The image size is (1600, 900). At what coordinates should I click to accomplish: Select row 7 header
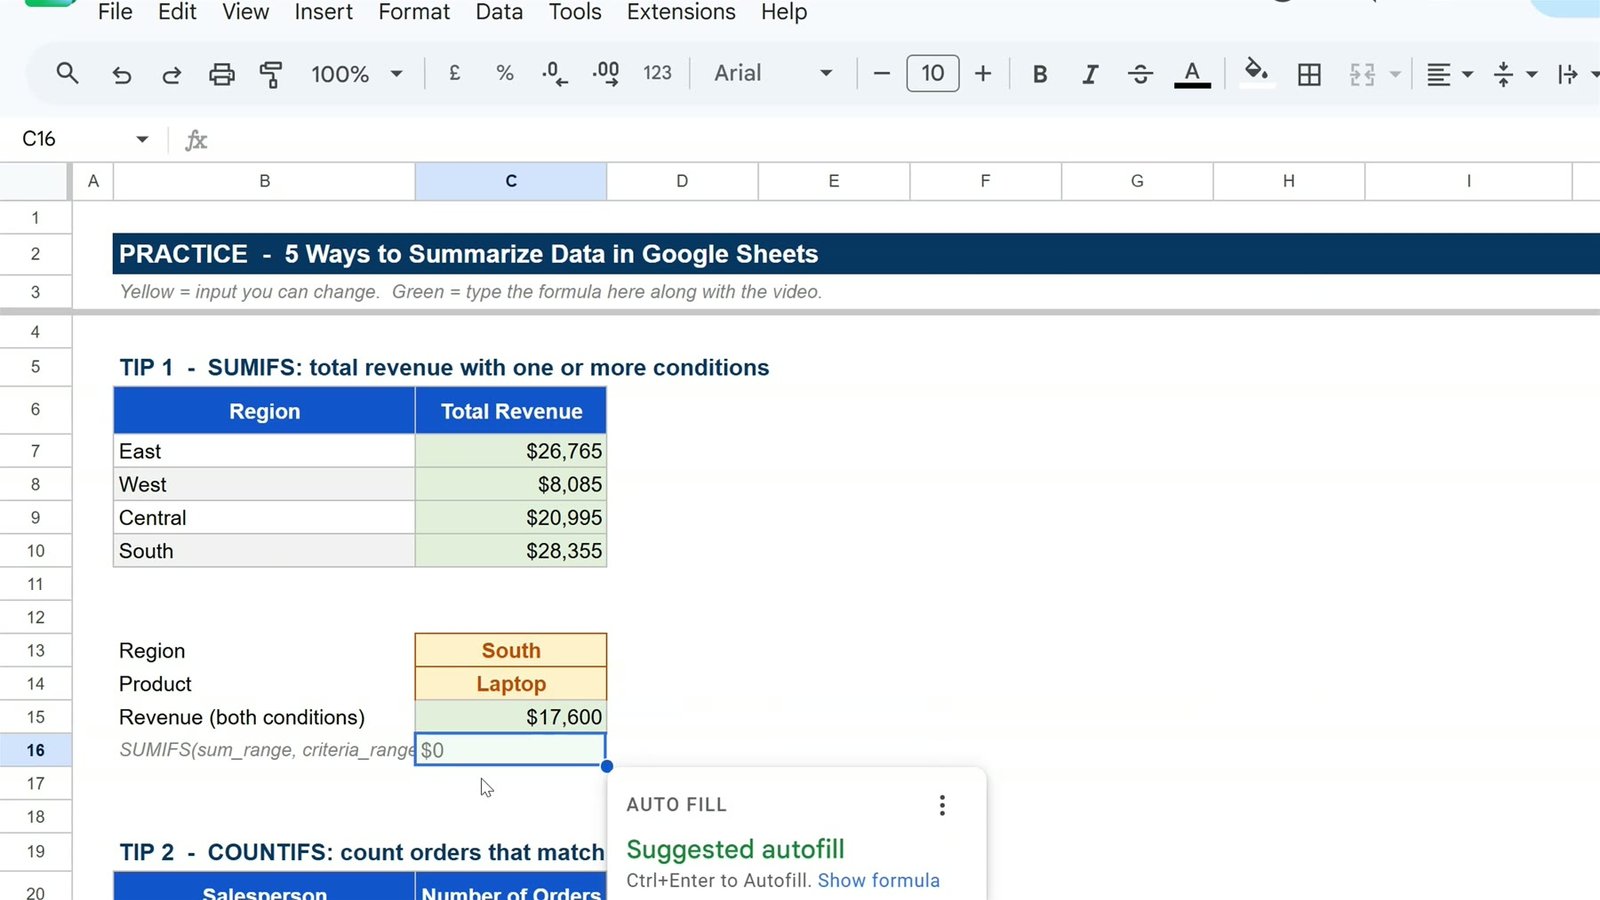pyautogui.click(x=35, y=451)
